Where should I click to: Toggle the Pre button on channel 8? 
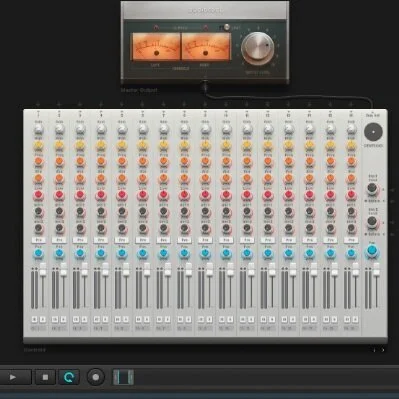click(x=184, y=240)
